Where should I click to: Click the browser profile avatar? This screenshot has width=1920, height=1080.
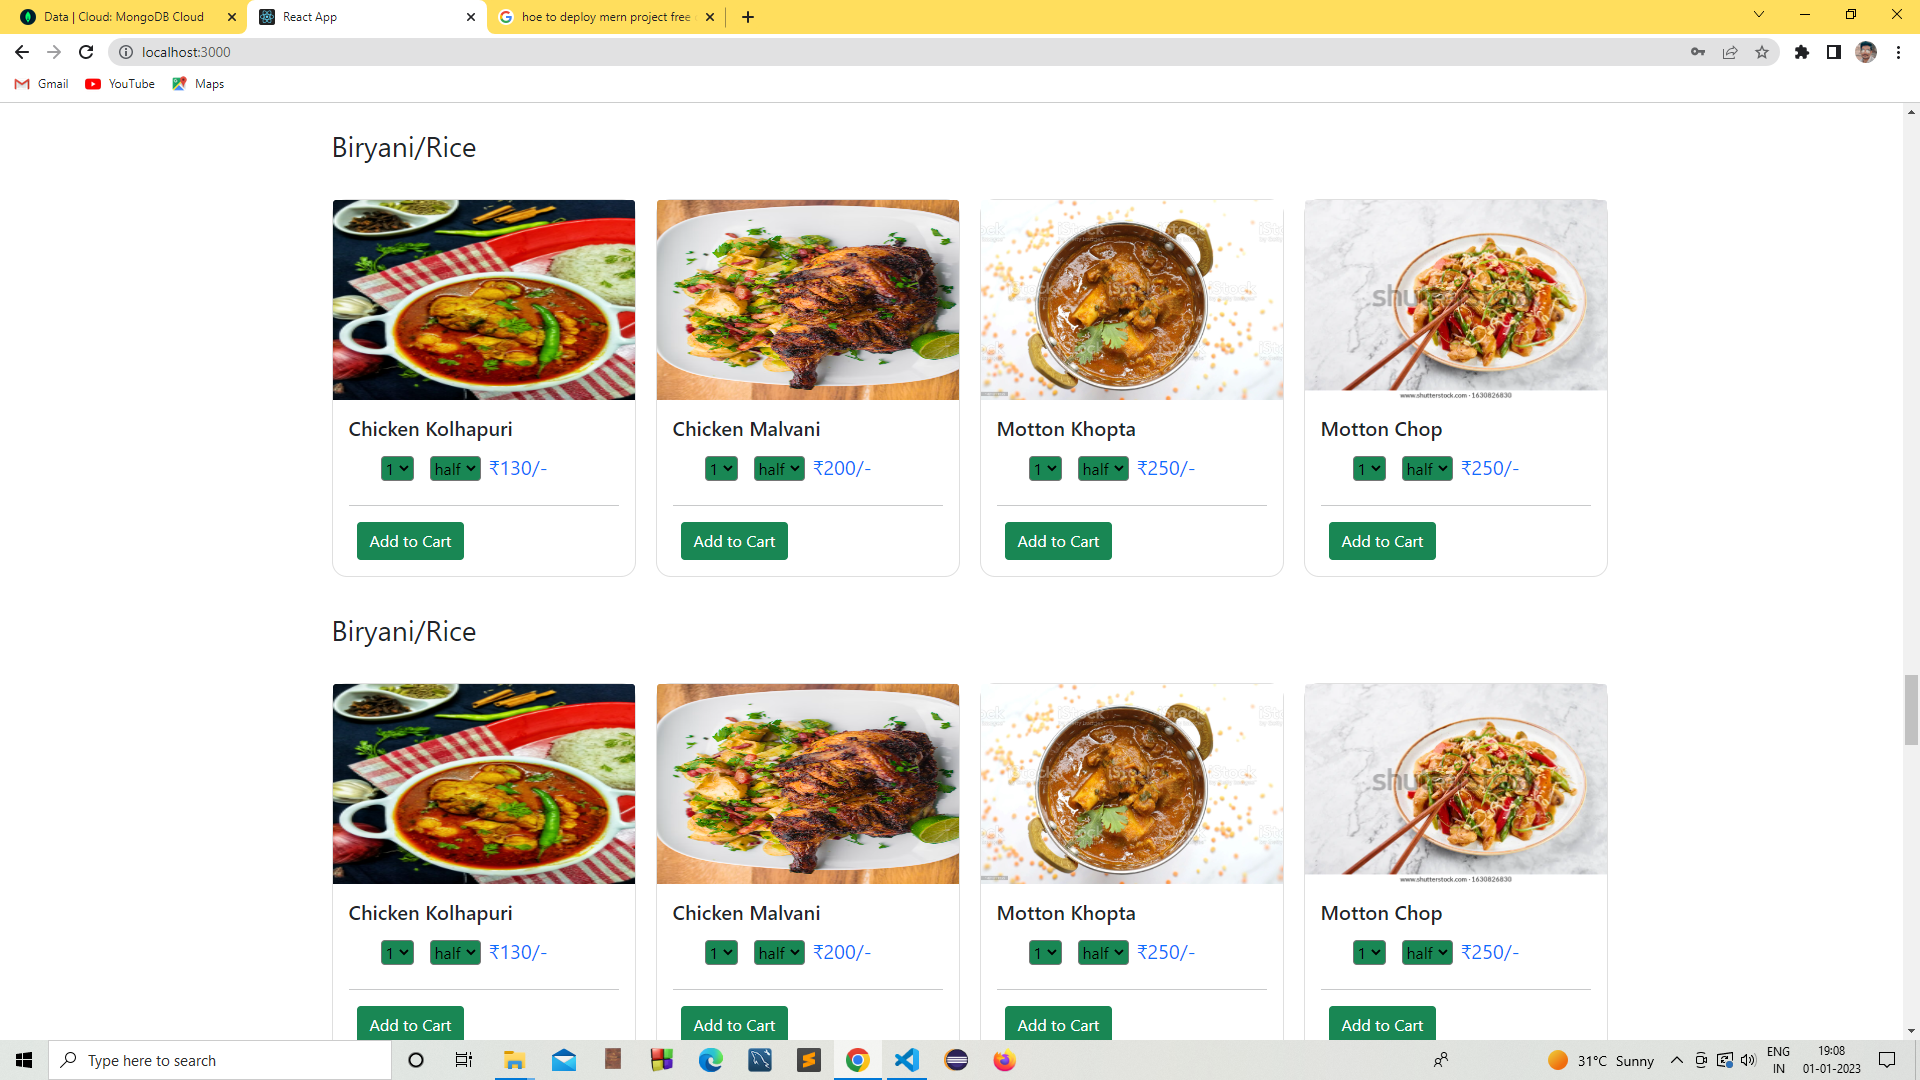coord(1868,52)
